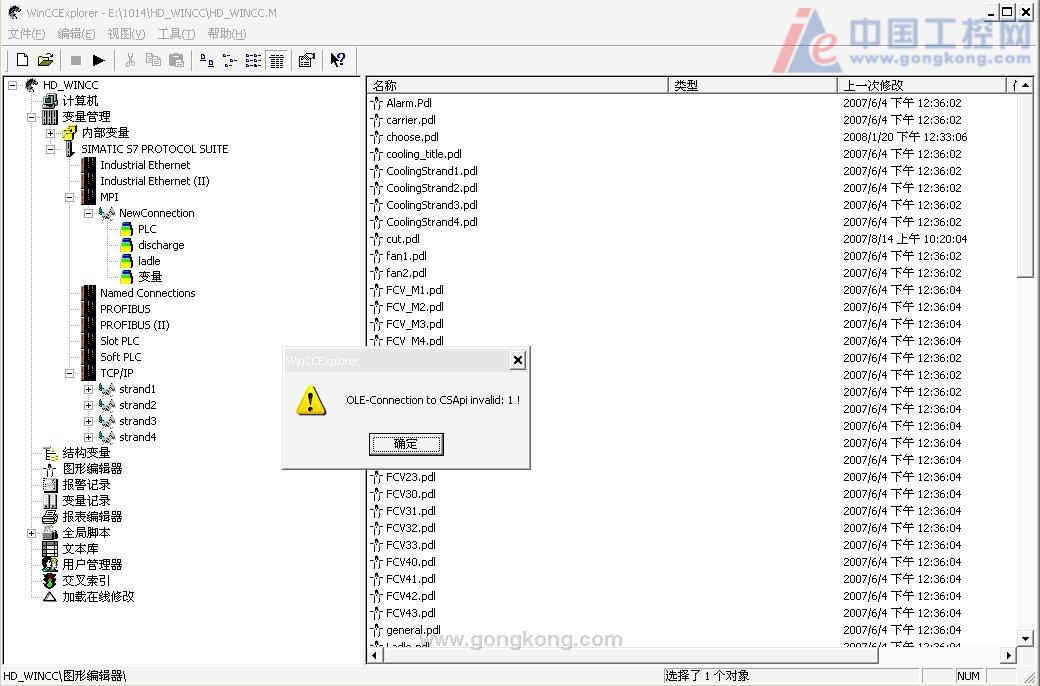Select the PROFIBUS (II) channel unit
The width and height of the screenshot is (1040, 686).
point(135,325)
